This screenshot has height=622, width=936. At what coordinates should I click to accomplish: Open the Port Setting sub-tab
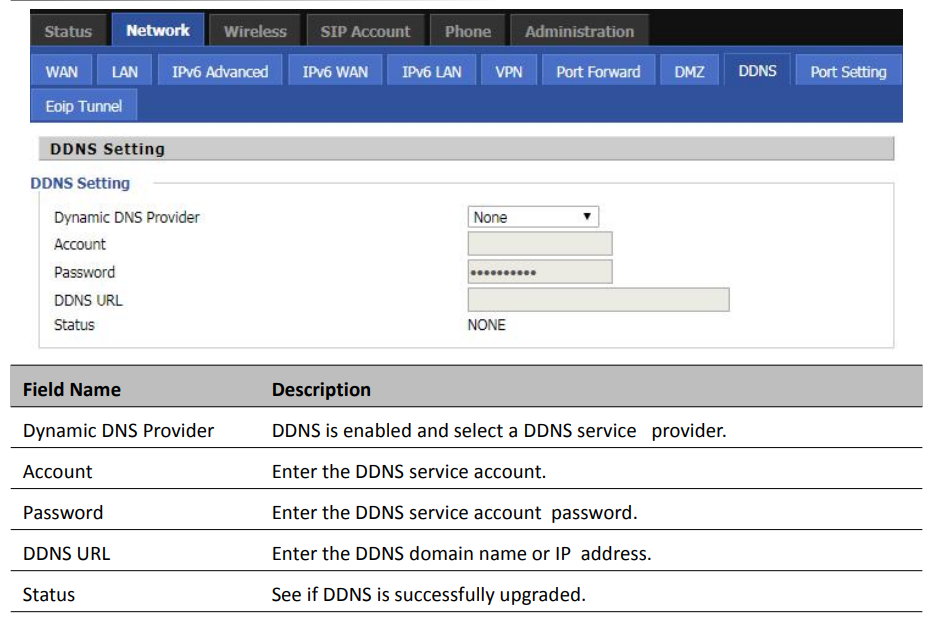[848, 72]
